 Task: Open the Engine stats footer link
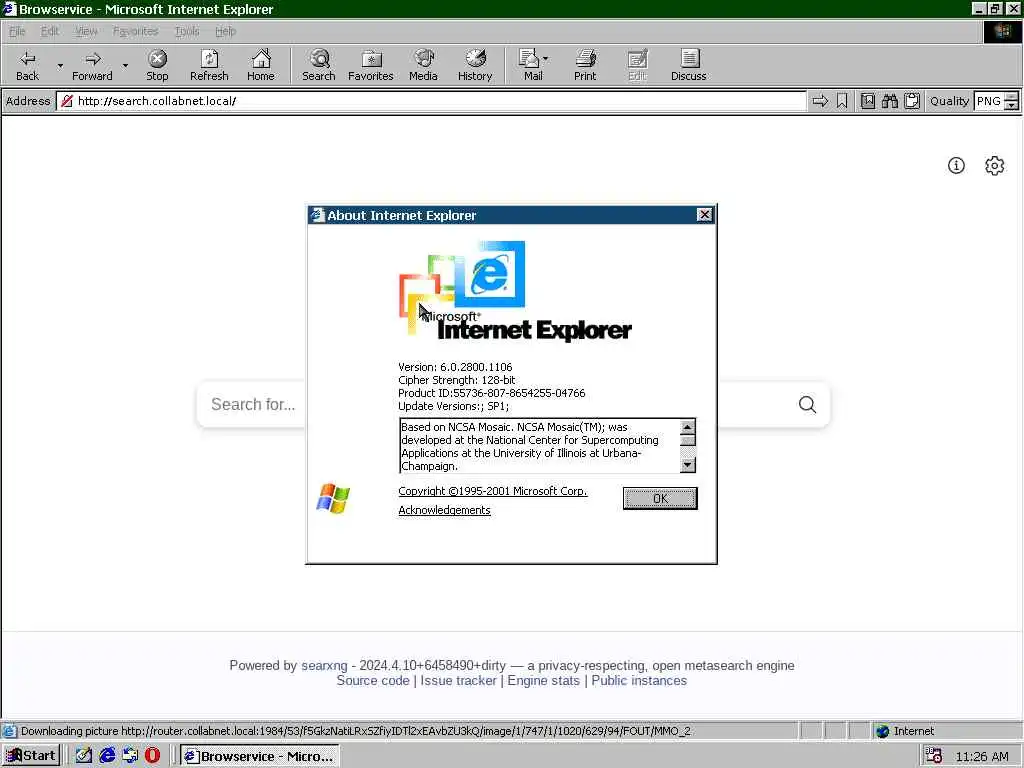543,680
